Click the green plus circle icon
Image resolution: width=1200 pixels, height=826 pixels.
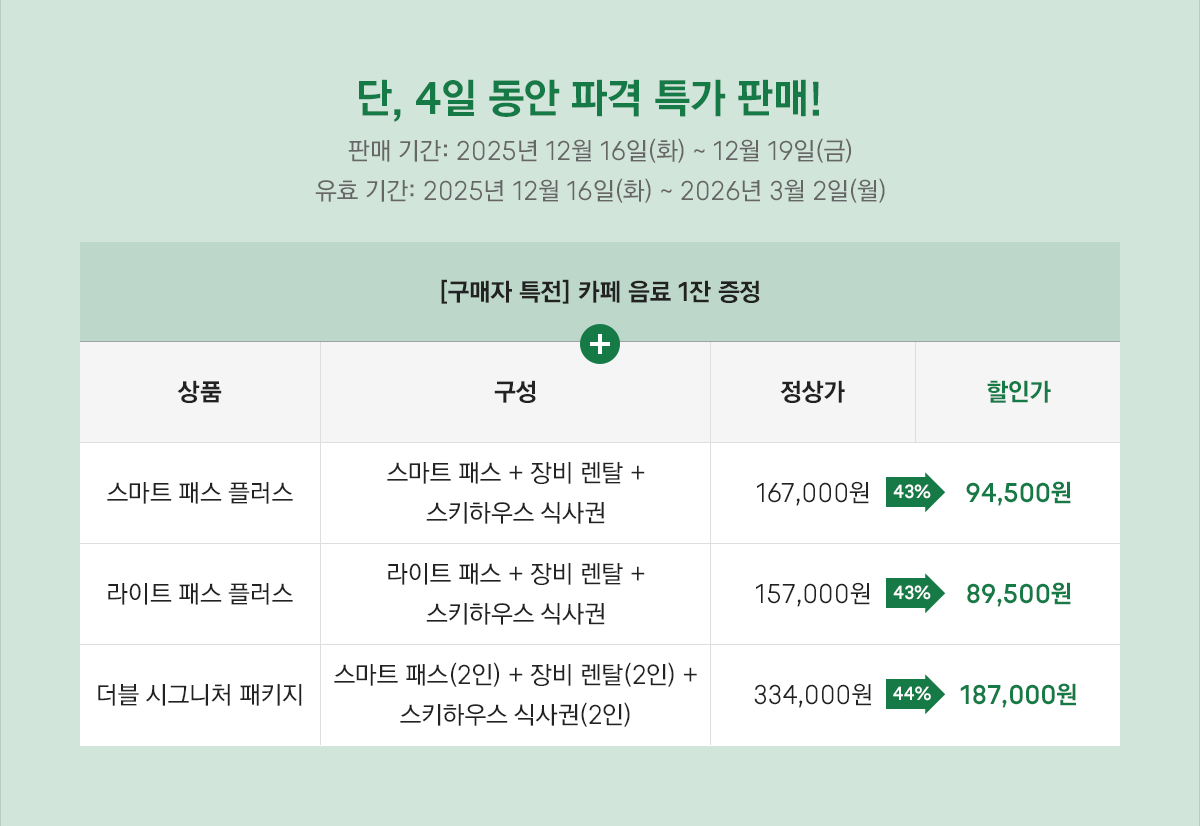[600, 344]
